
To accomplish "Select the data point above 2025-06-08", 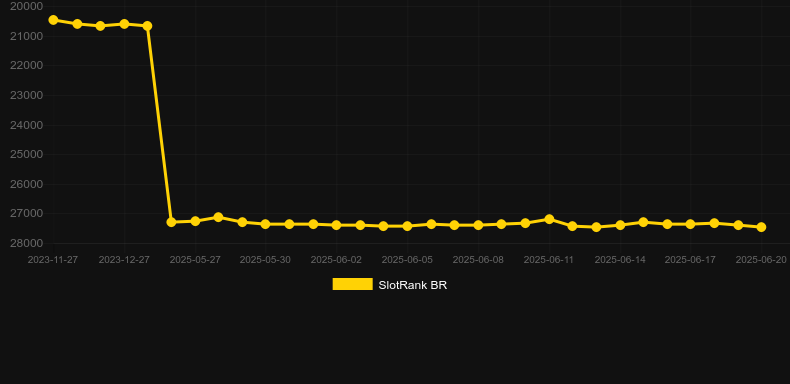I will (x=478, y=225).
